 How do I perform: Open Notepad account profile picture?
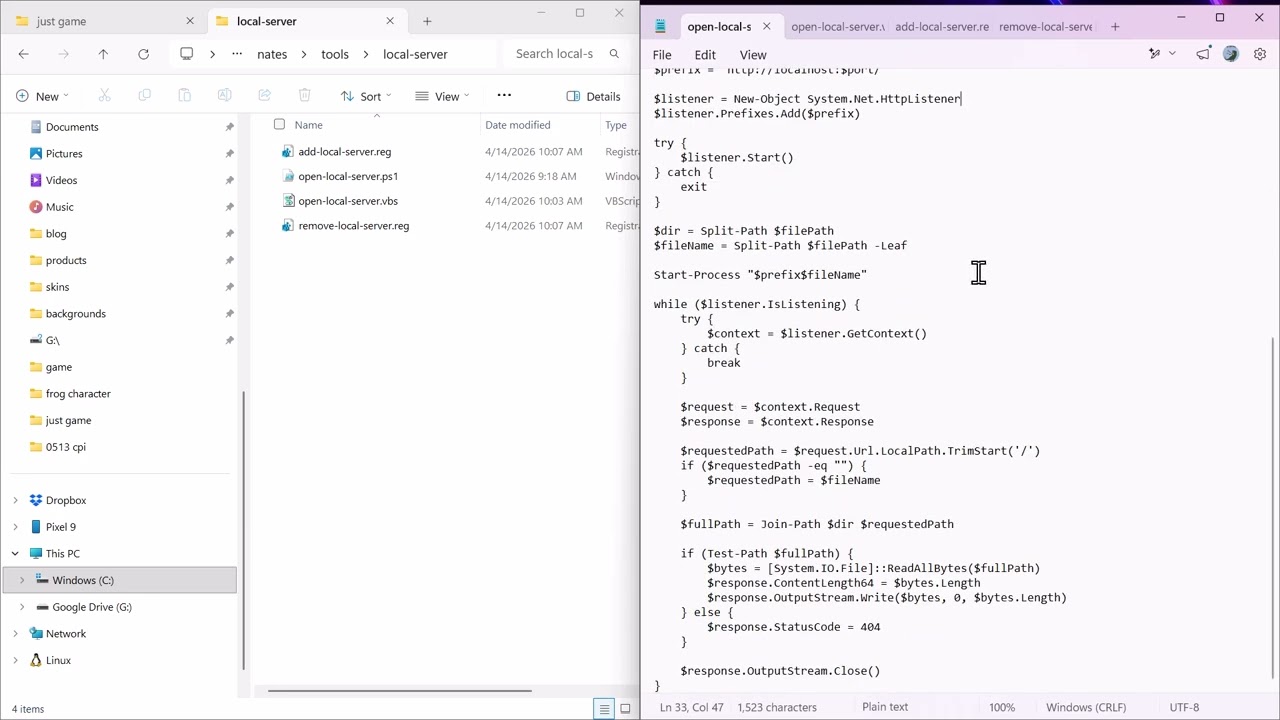pos(1231,55)
